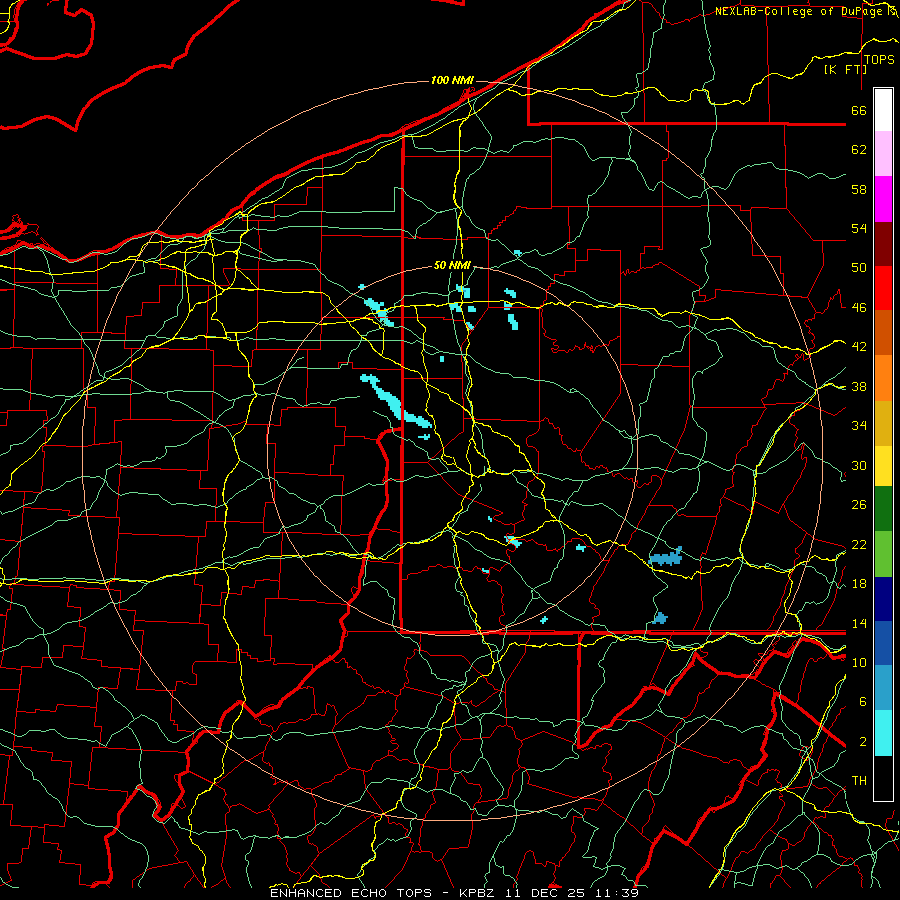This screenshot has height=900, width=900.
Task: Click the 42 legend value label
Action: point(859,347)
